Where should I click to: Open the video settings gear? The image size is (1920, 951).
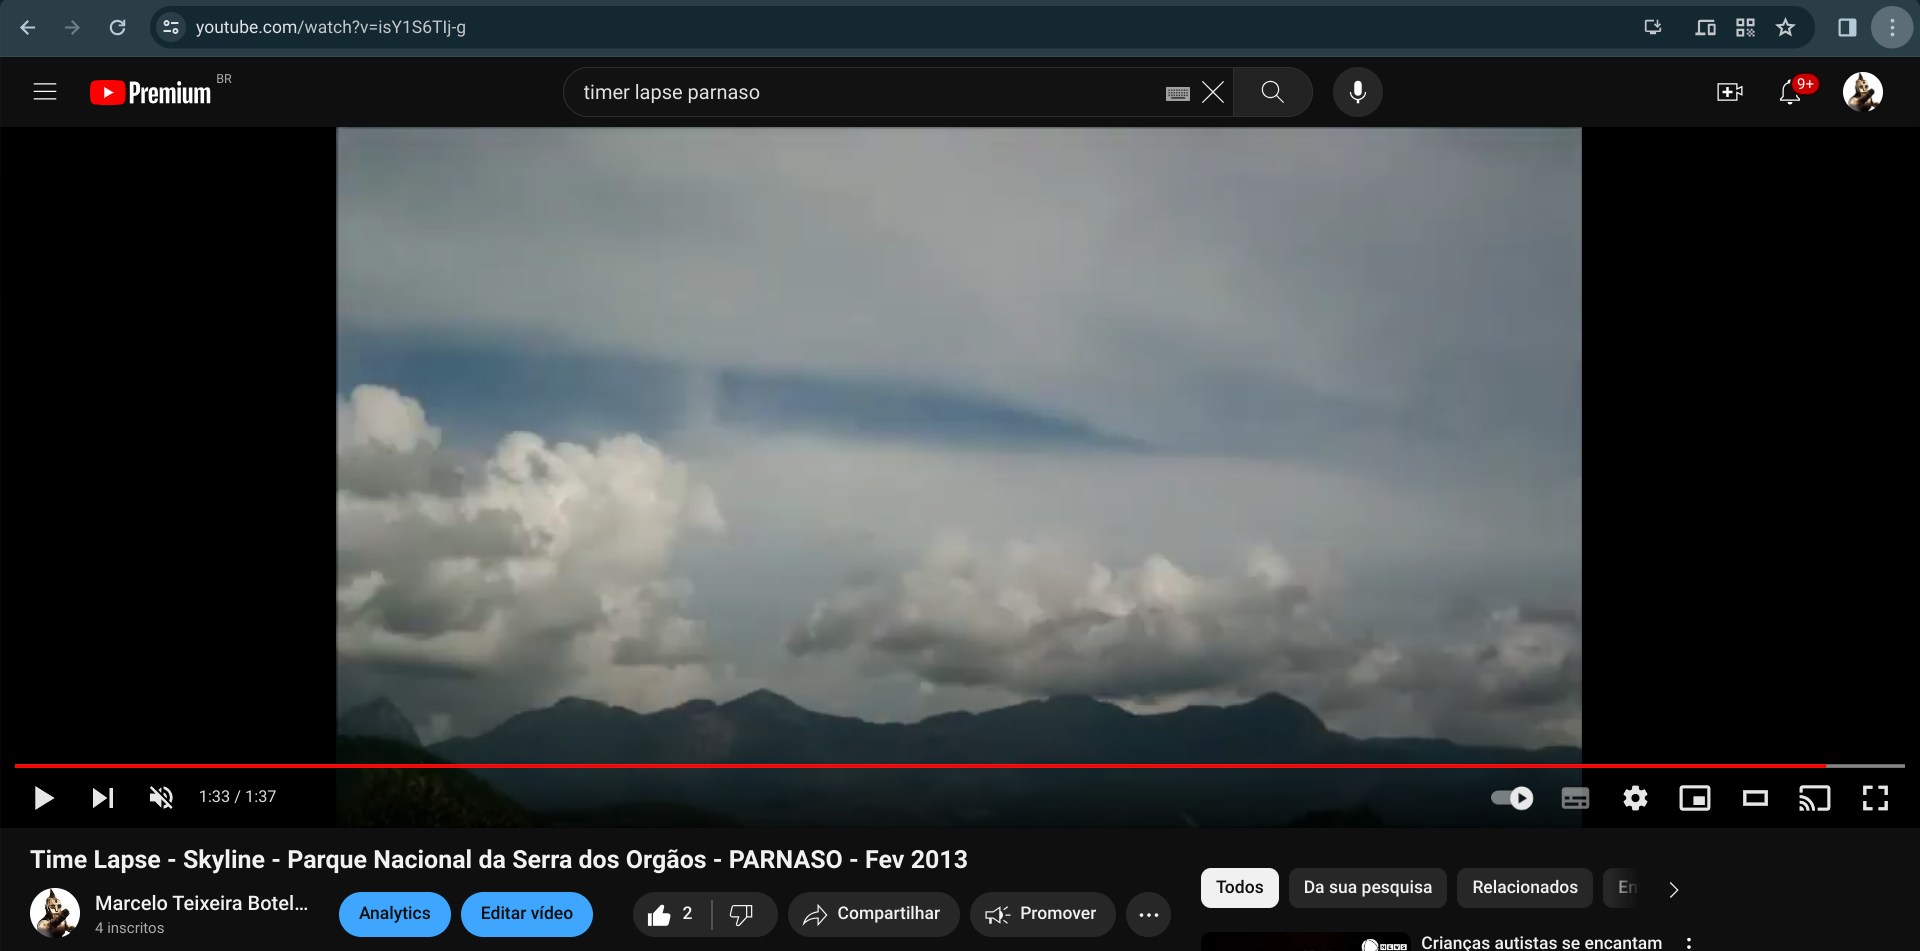(1635, 798)
